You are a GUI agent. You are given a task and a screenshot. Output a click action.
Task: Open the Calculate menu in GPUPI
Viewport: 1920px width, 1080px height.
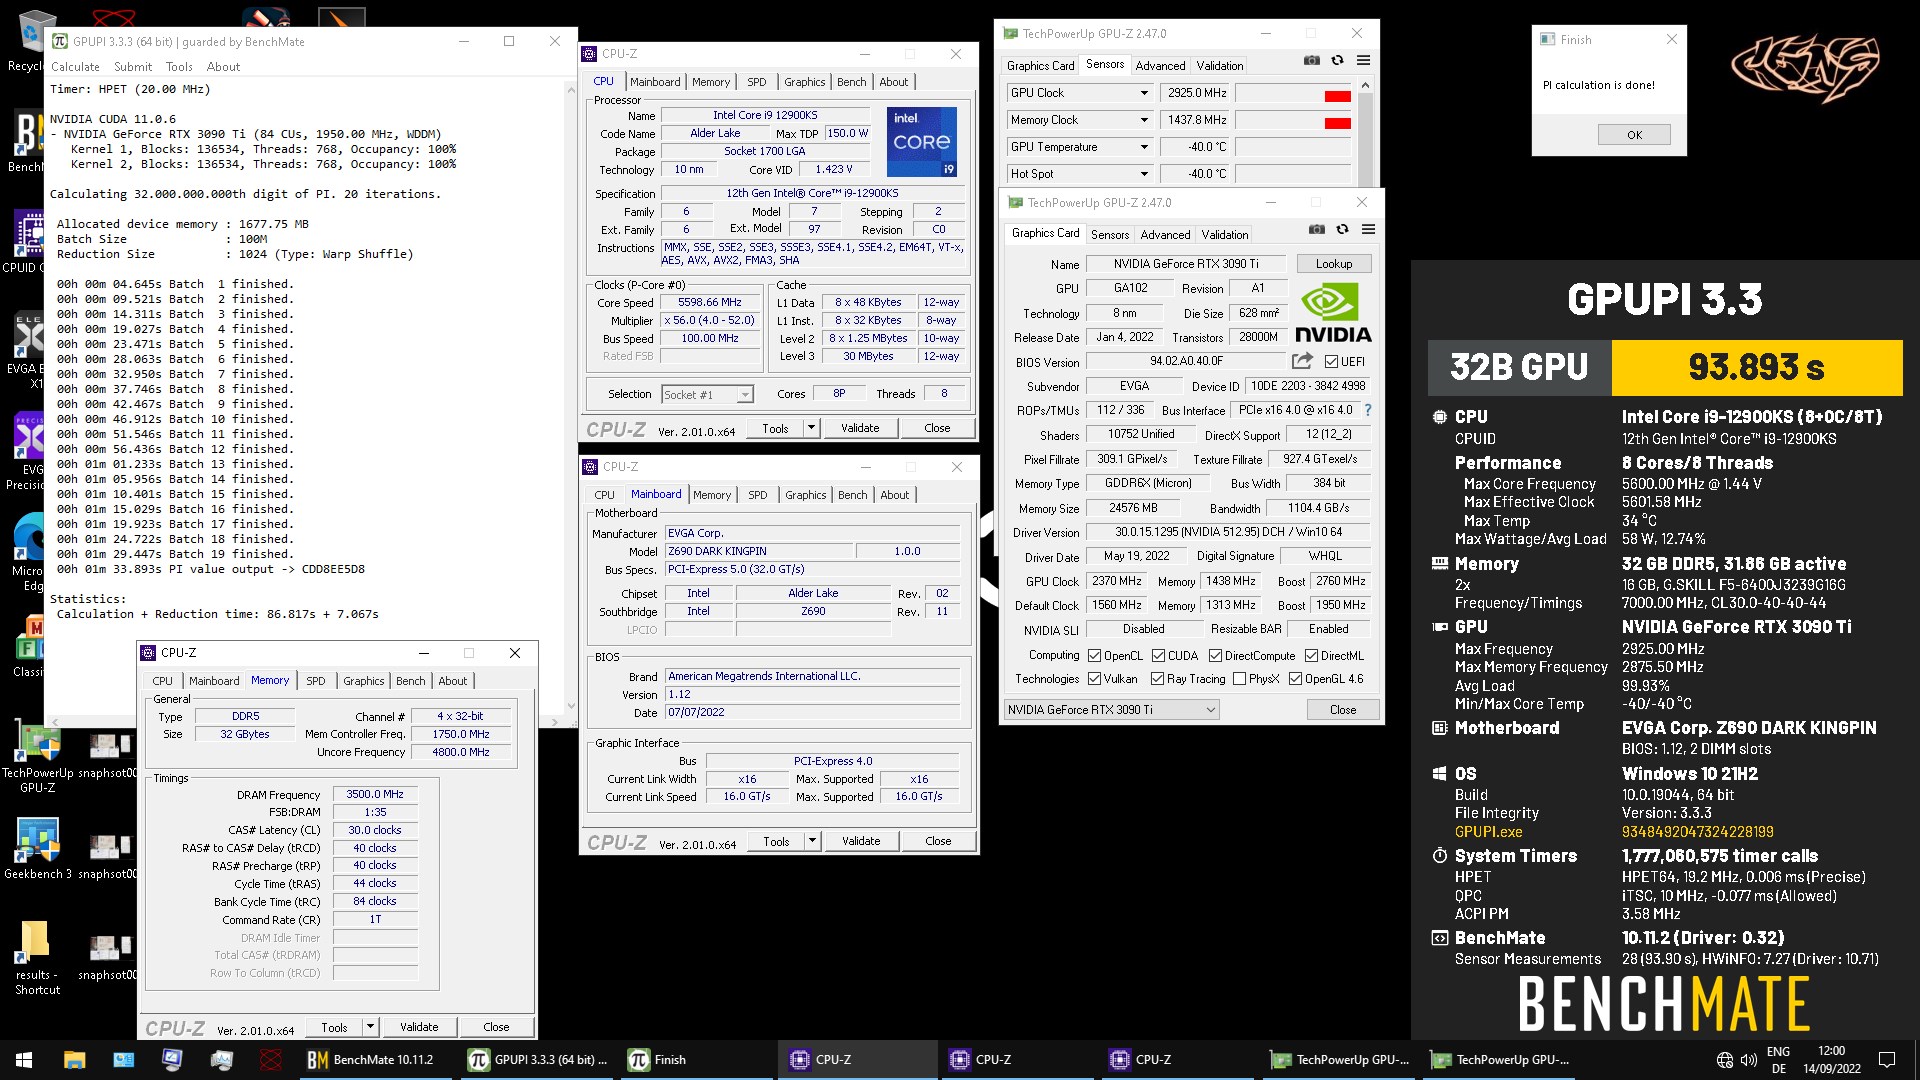tap(75, 67)
